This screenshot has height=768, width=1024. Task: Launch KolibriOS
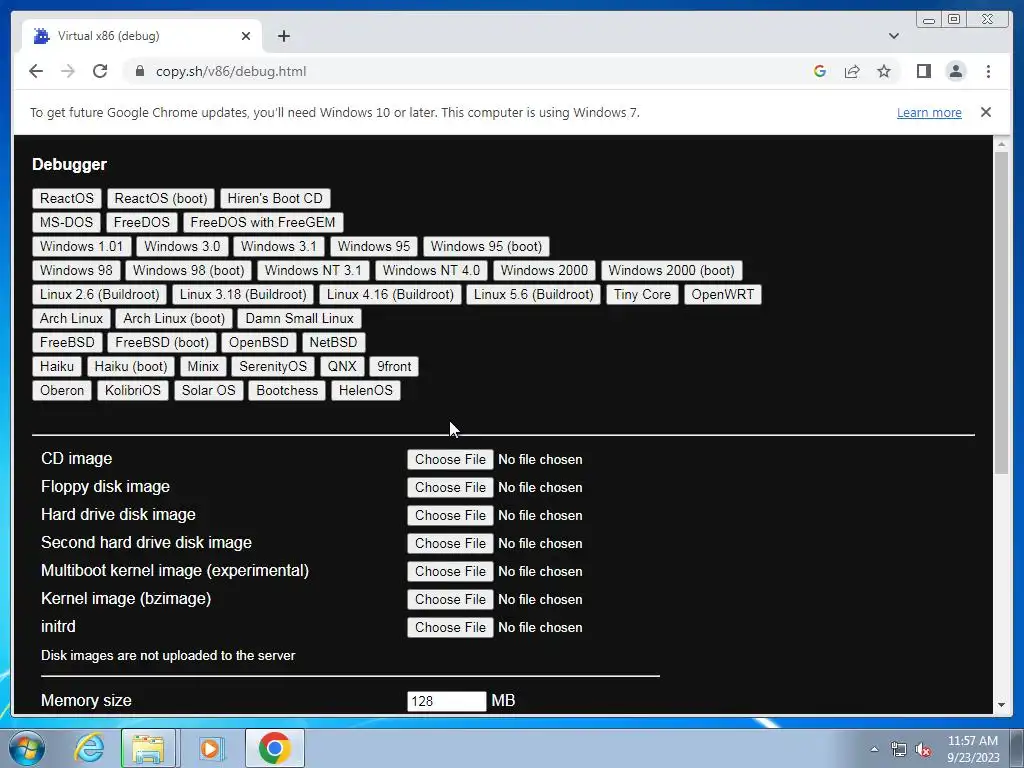pos(133,391)
